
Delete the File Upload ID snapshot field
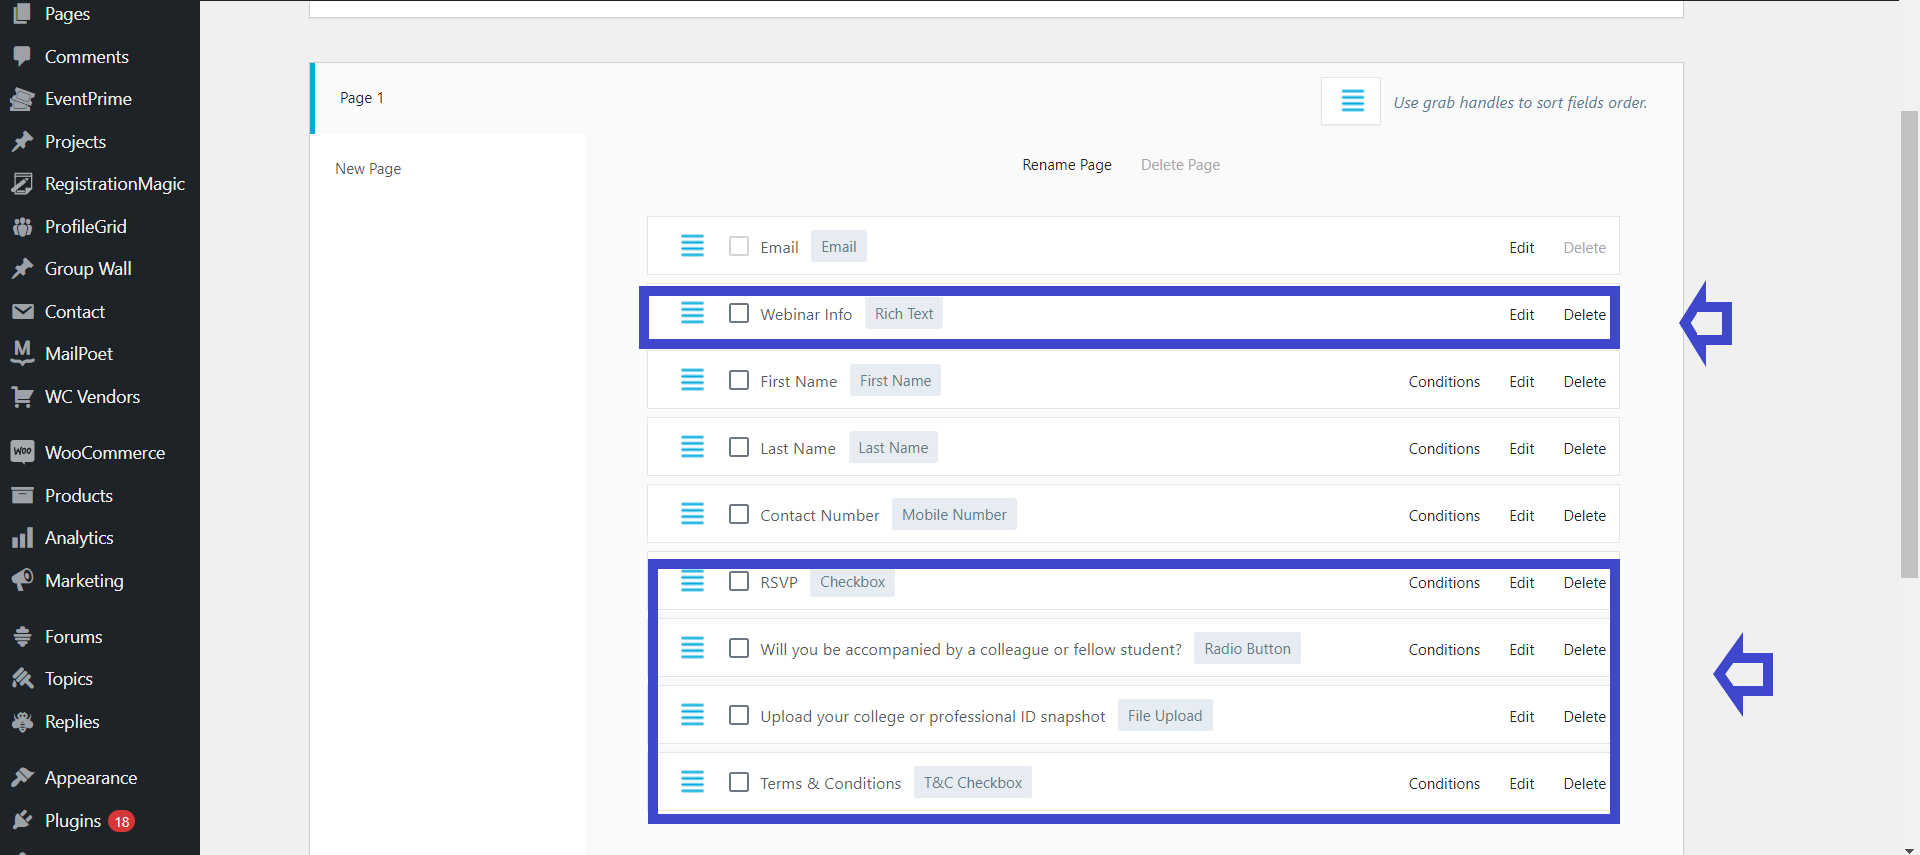[1584, 716]
